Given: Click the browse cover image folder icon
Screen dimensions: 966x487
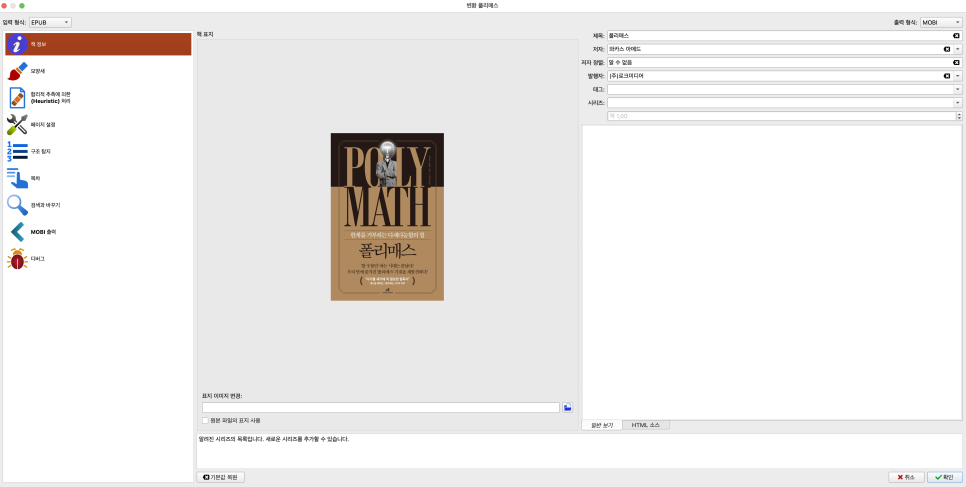Looking at the screenshot, I should point(567,407).
